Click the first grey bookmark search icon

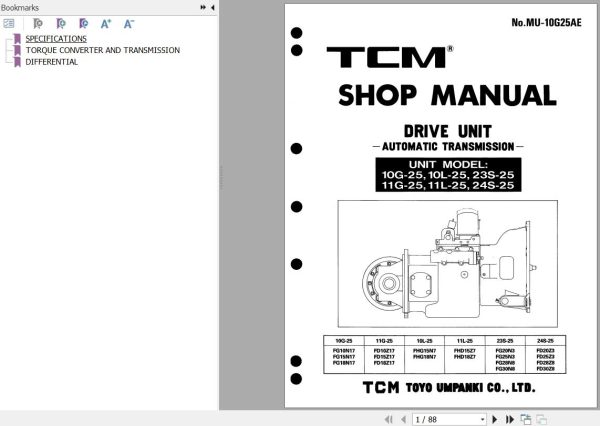coord(38,24)
